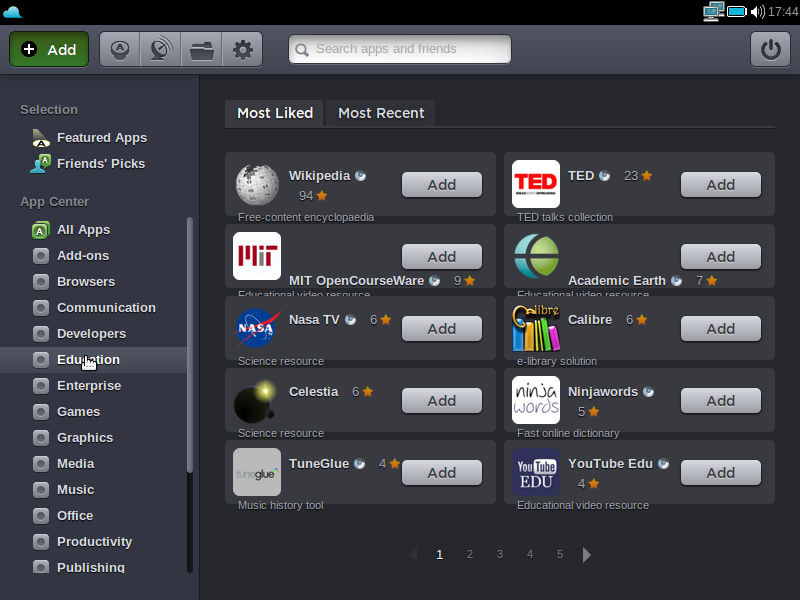Jump to page 3 of results

pos(499,554)
